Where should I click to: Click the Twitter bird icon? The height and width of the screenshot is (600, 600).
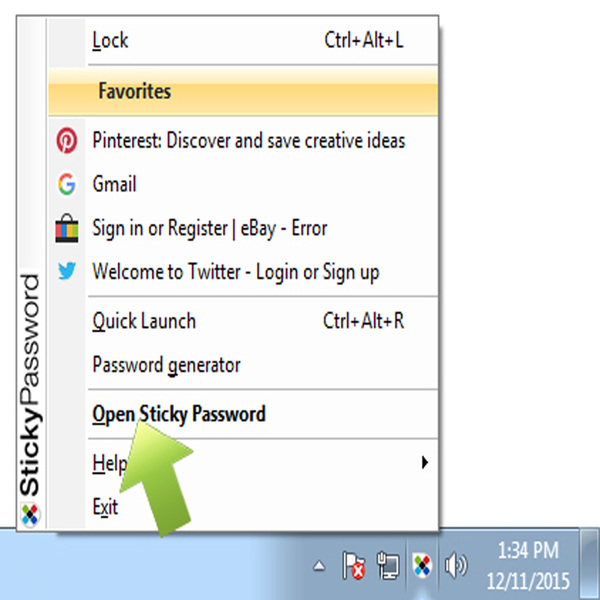point(67,271)
